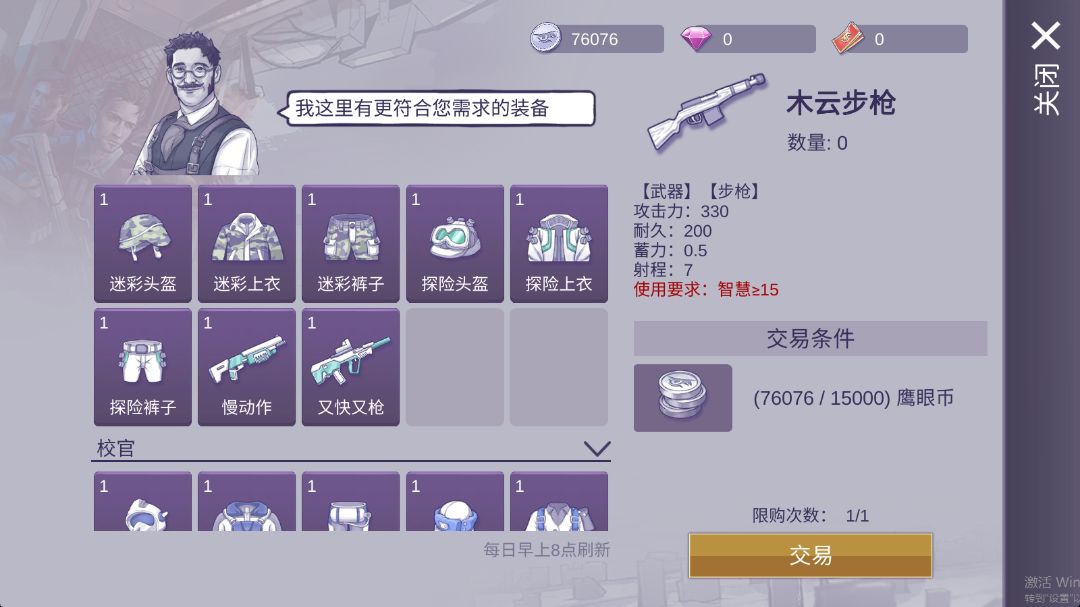
Task: Pick the 探险裤子 explorer pants item
Action: [143, 367]
